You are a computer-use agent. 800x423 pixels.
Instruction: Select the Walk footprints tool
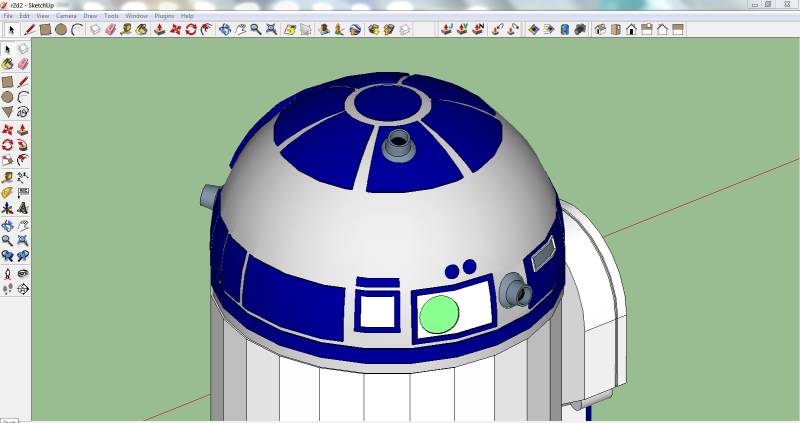click(7, 289)
